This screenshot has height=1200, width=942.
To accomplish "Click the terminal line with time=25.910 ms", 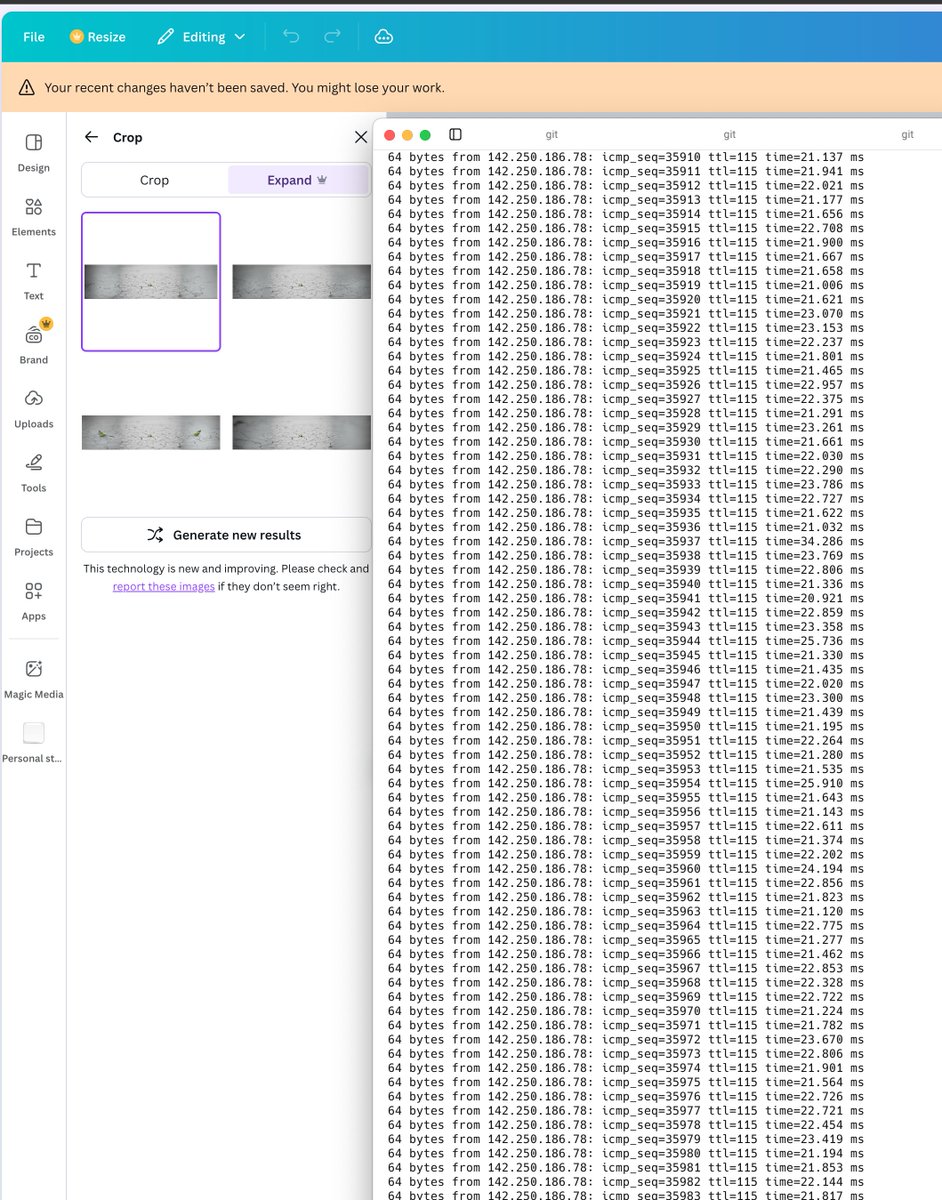I will tap(626, 784).
